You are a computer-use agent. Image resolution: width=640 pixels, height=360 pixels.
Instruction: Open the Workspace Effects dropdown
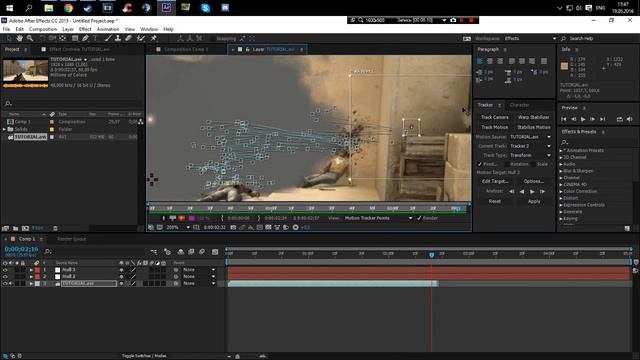(530, 38)
